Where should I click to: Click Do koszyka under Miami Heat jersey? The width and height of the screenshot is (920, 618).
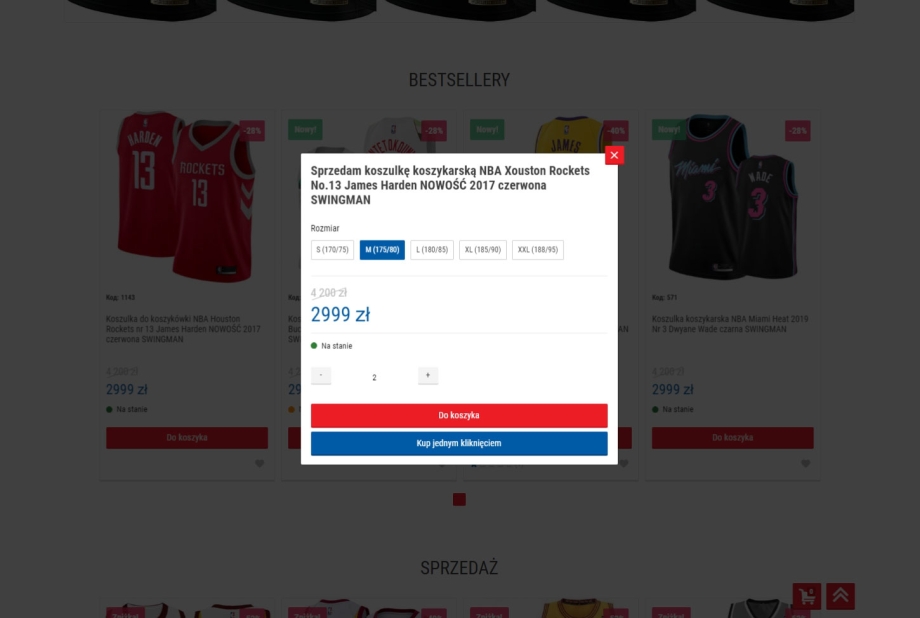tap(732, 438)
